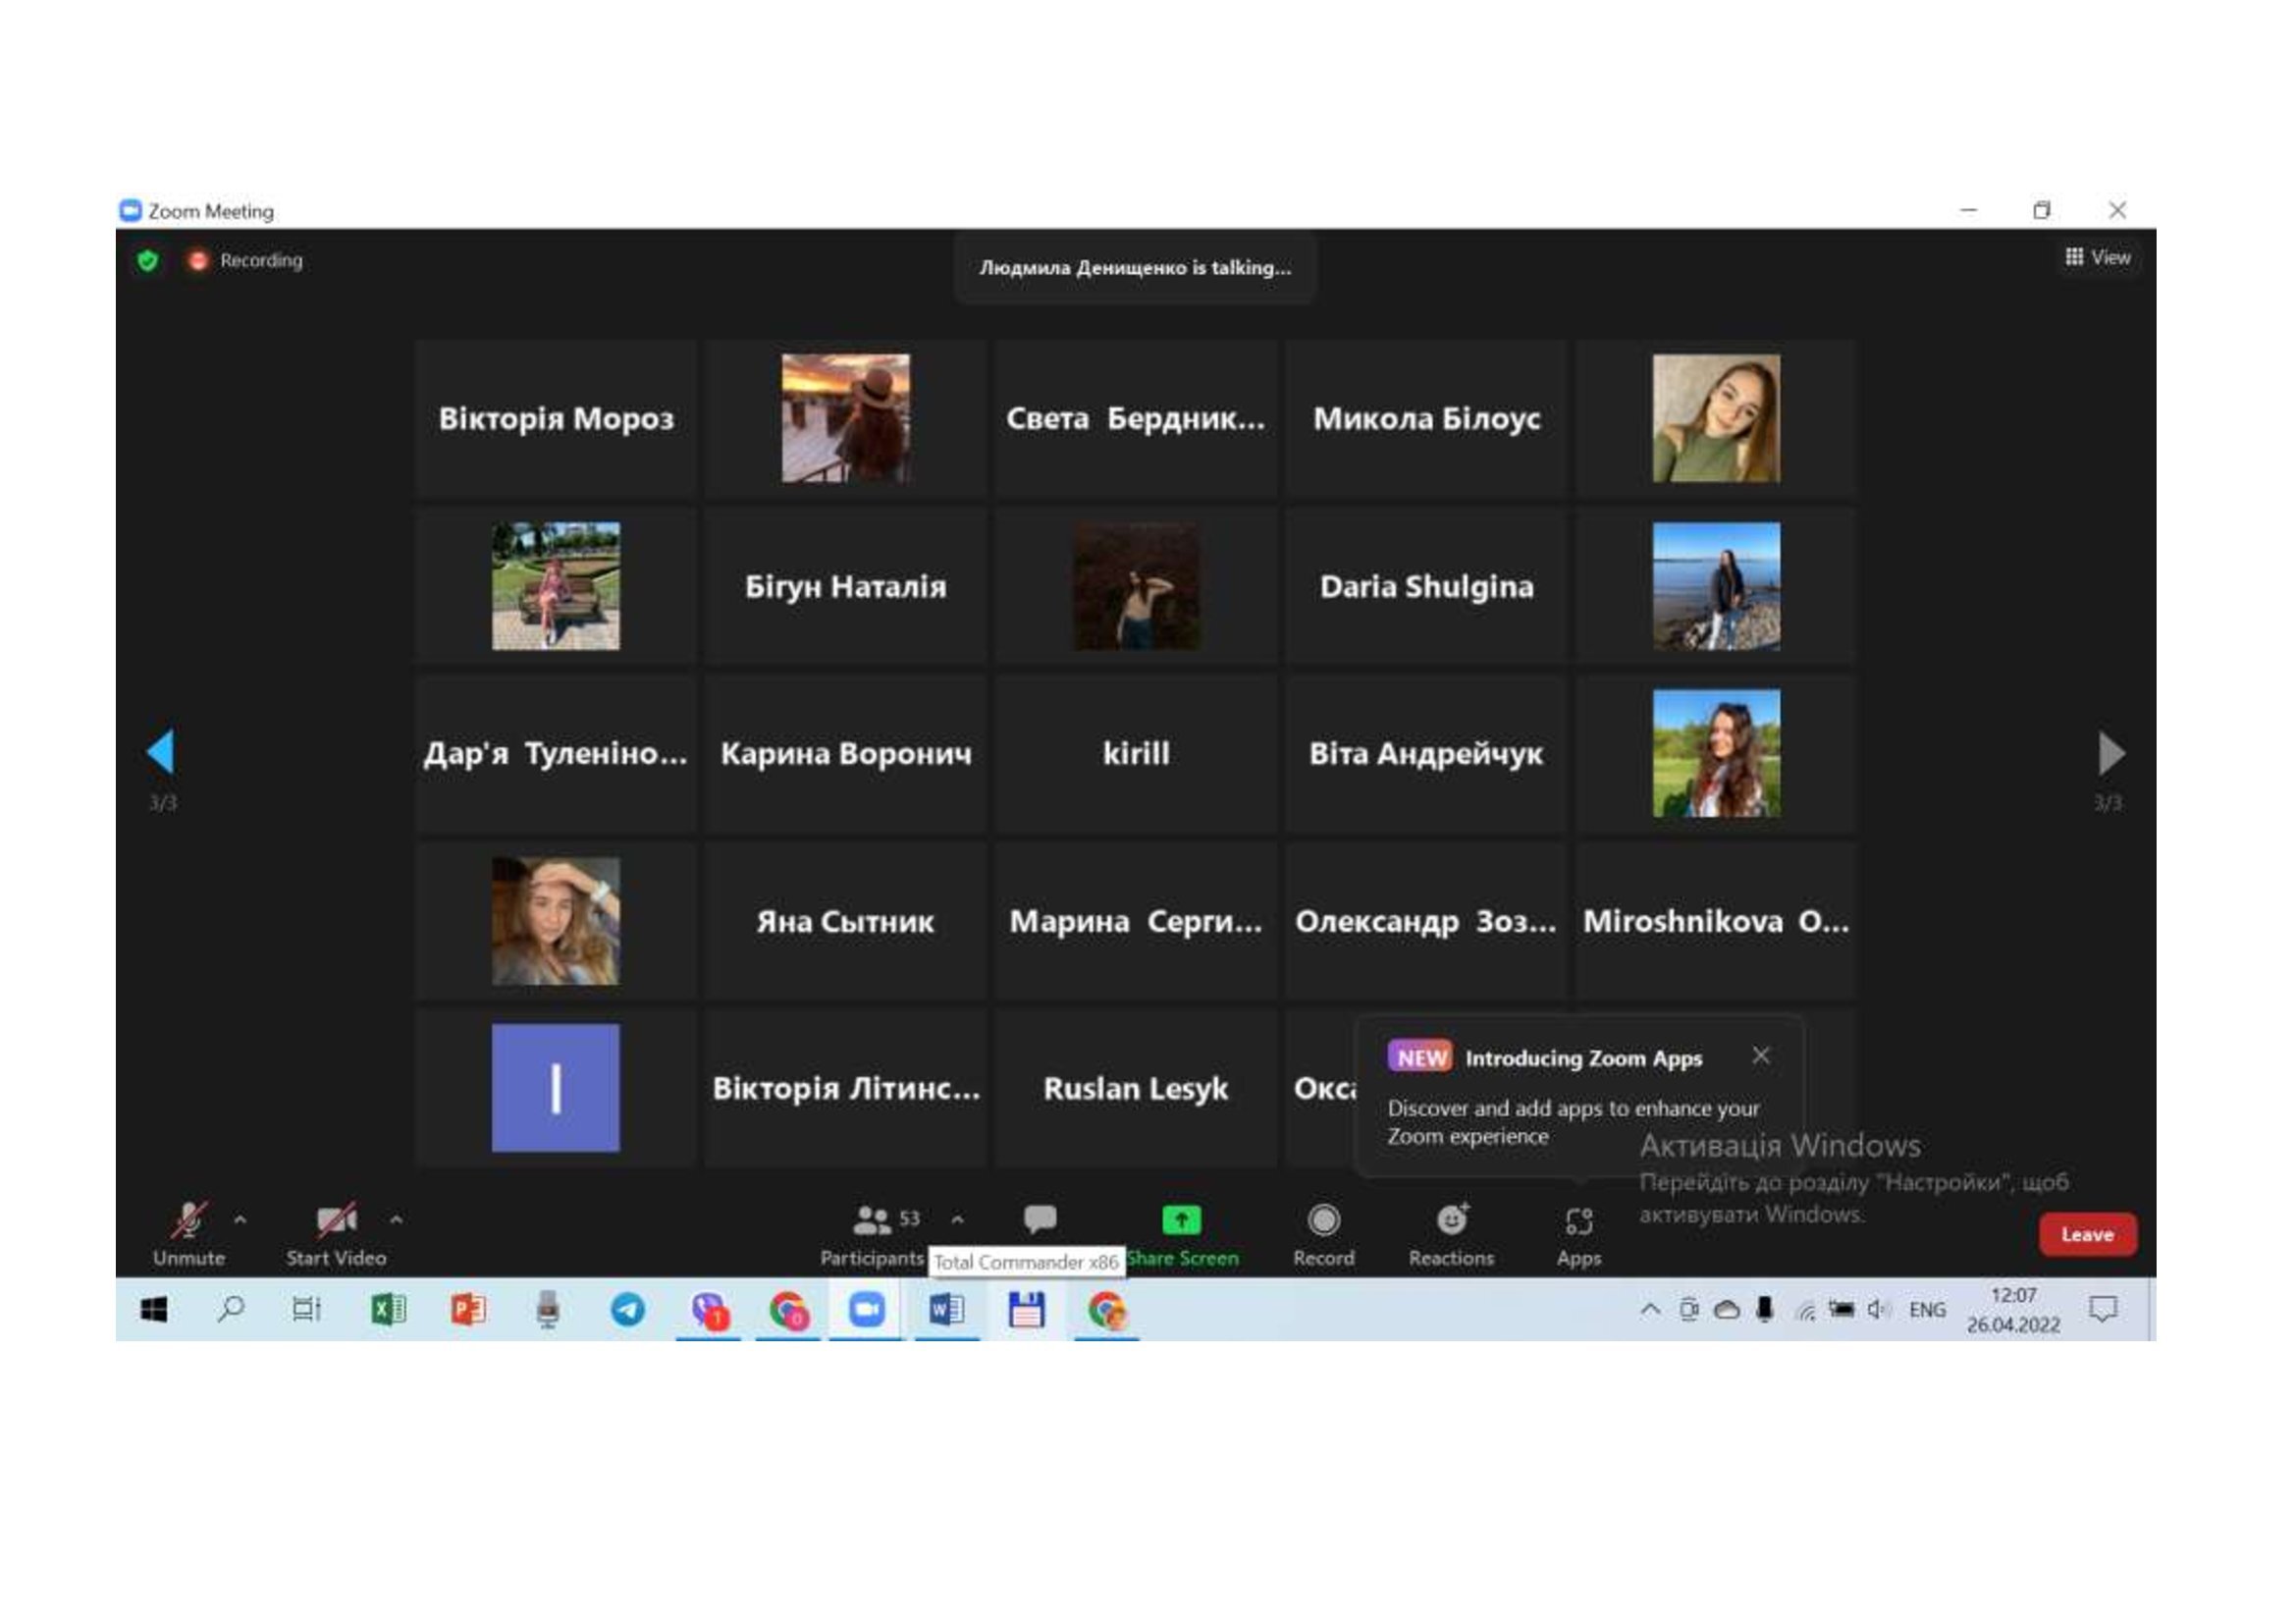
Task: Expand audio options arrow beside Unmute
Action: (240, 1220)
